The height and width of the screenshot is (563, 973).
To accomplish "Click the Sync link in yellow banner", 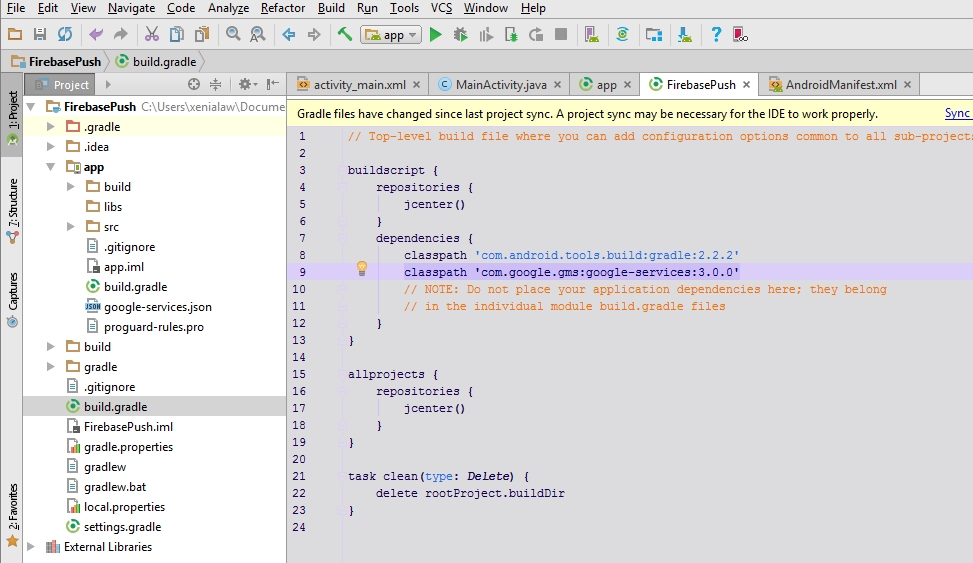I will (x=957, y=113).
